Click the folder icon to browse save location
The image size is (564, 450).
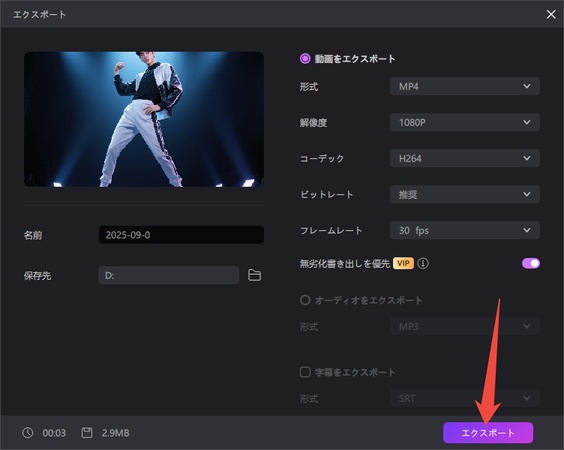pyautogui.click(x=254, y=275)
